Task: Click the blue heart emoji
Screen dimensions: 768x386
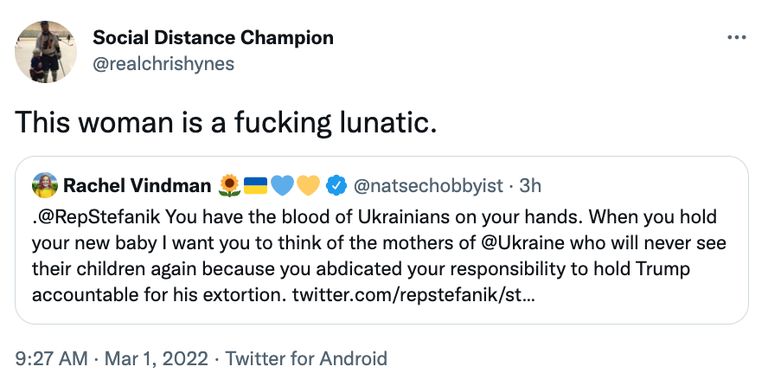Action: [282, 186]
